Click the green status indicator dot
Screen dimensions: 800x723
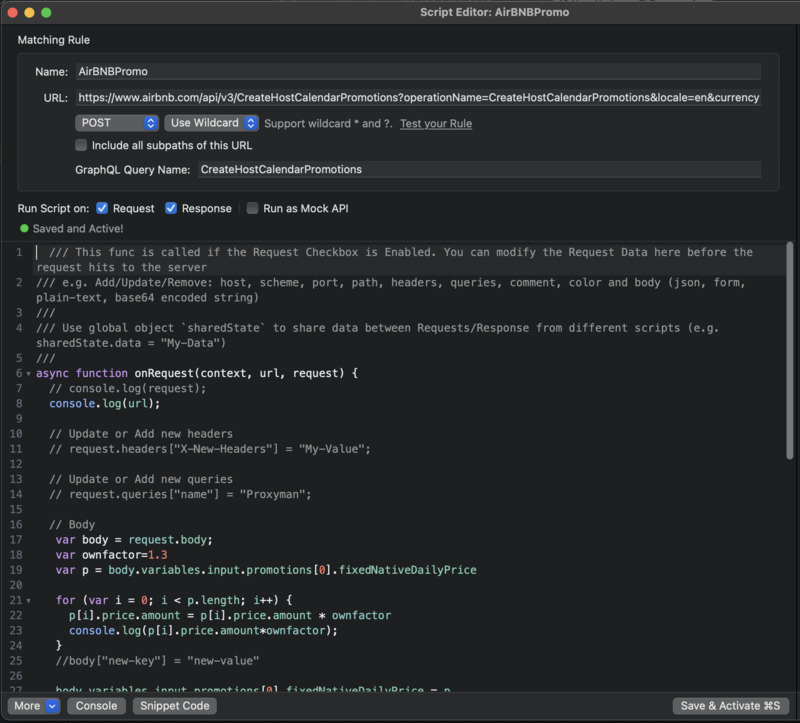point(25,229)
